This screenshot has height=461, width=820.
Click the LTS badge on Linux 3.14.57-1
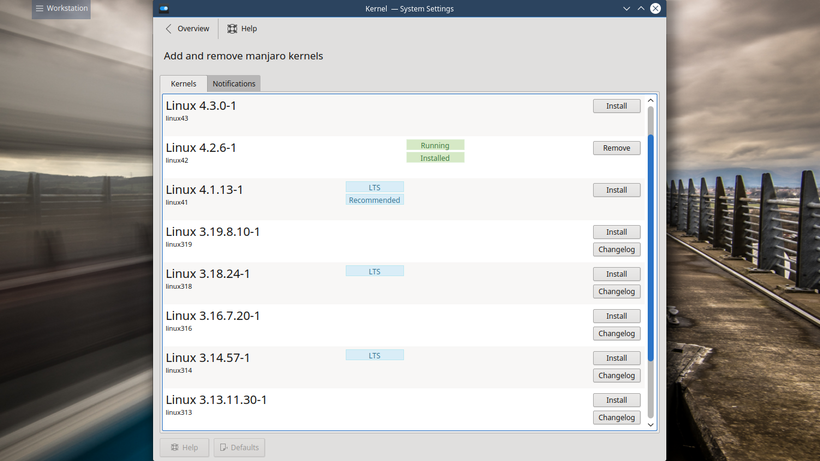[374, 355]
